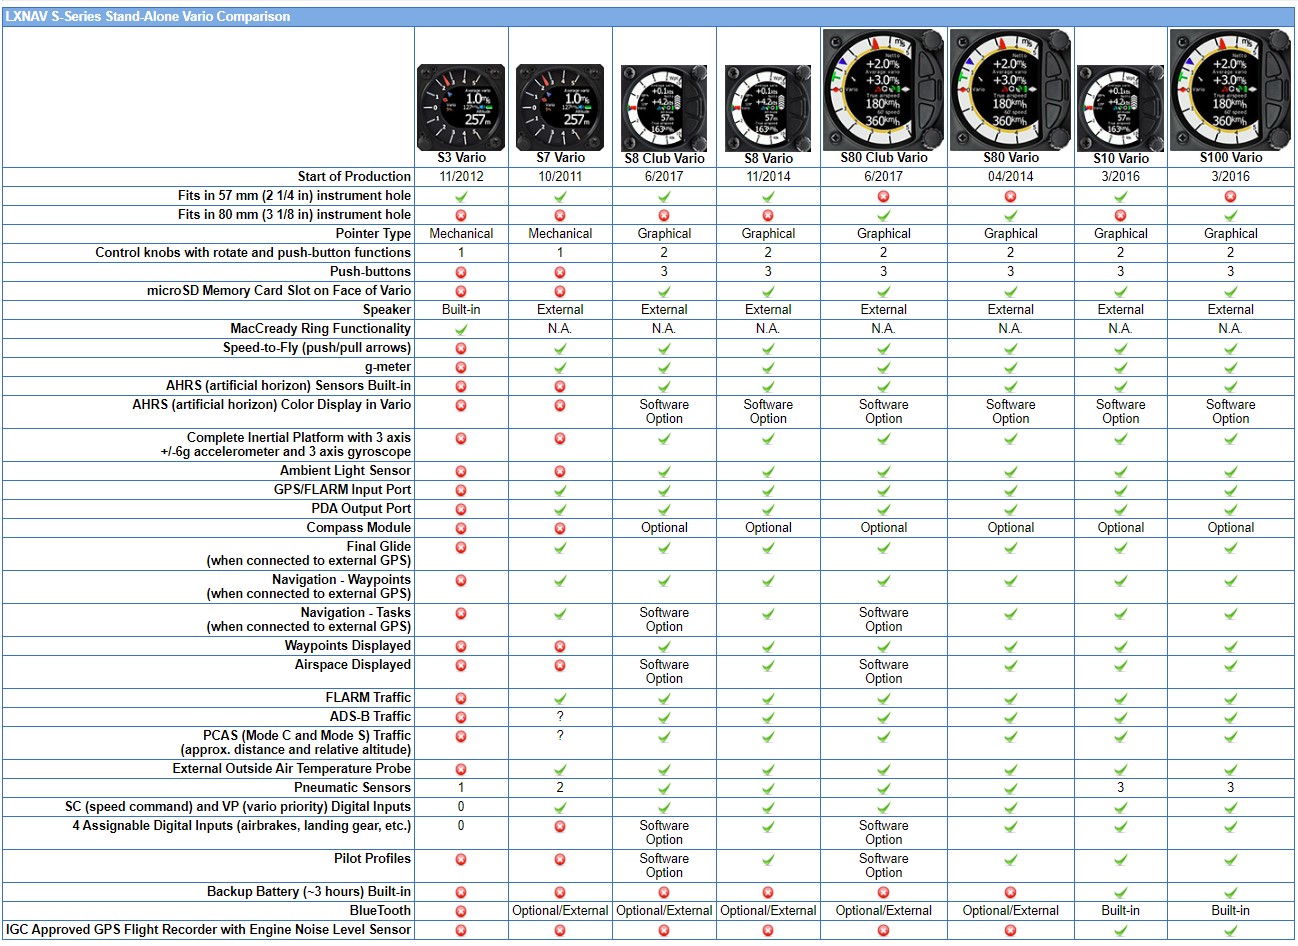Click the 'Pilot Profiles' row label
1298x946 pixels.
(x=372, y=858)
